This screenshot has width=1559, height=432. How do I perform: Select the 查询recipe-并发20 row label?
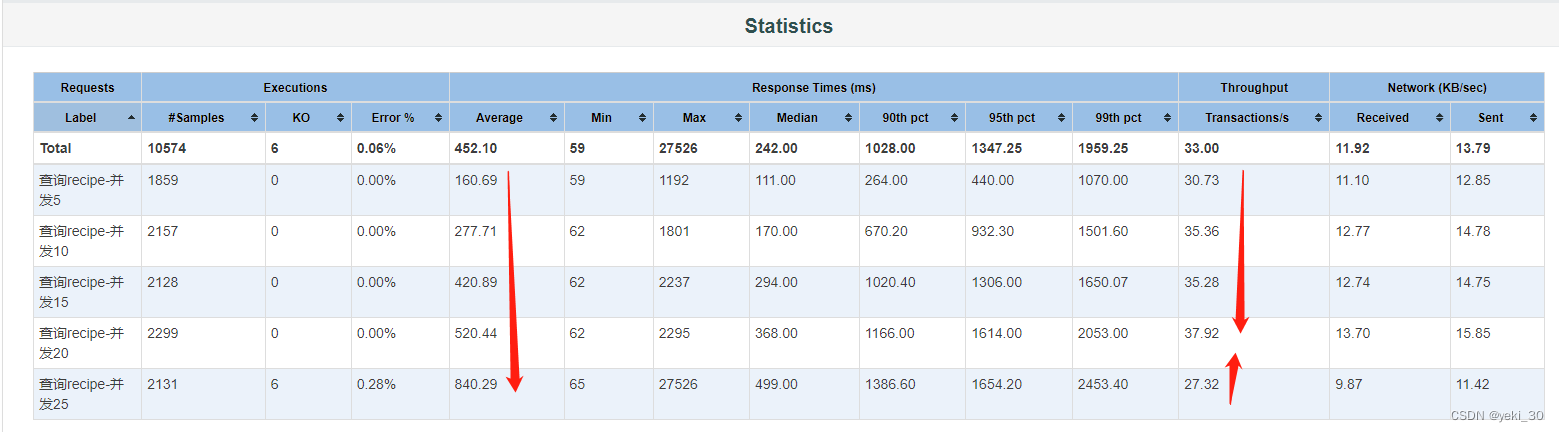(x=81, y=343)
